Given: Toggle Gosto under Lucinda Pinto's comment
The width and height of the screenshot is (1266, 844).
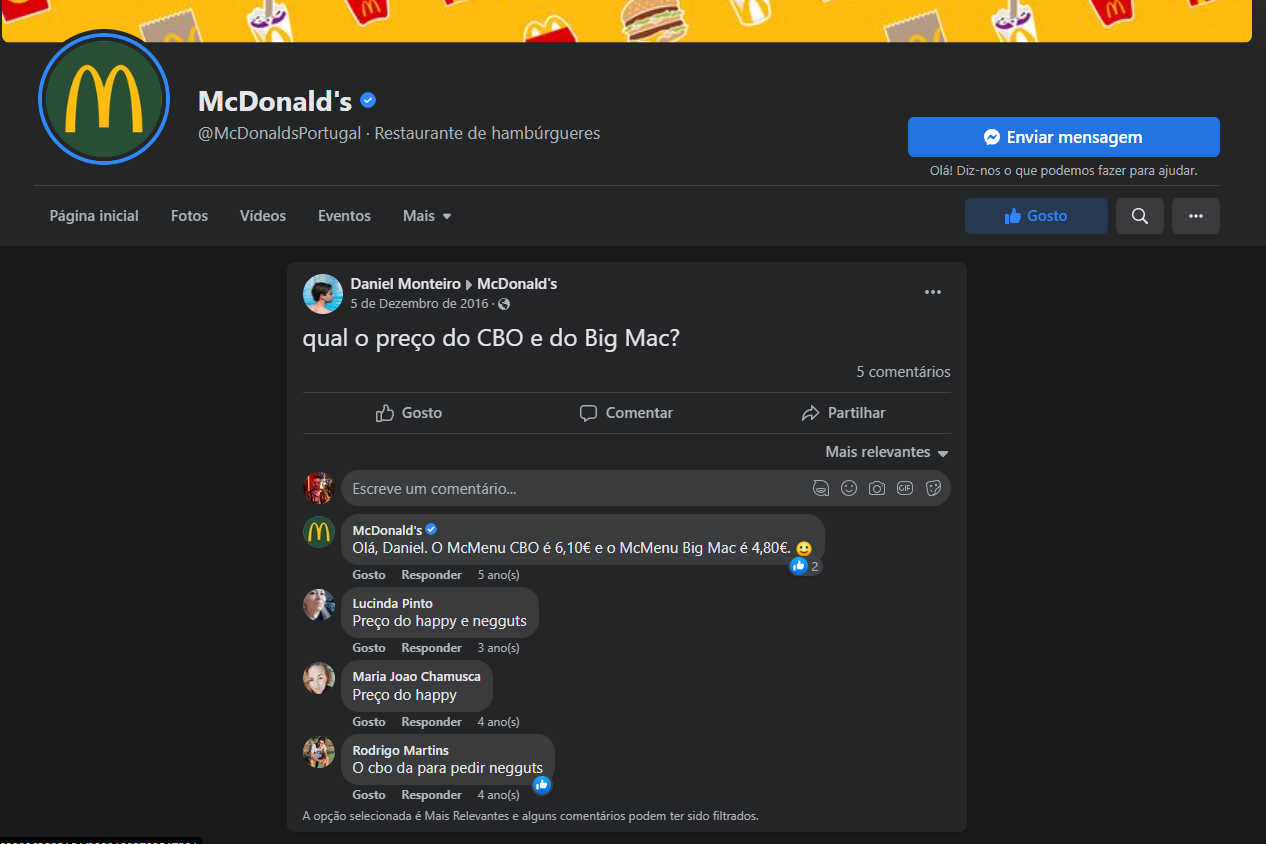Looking at the screenshot, I should click(368, 648).
